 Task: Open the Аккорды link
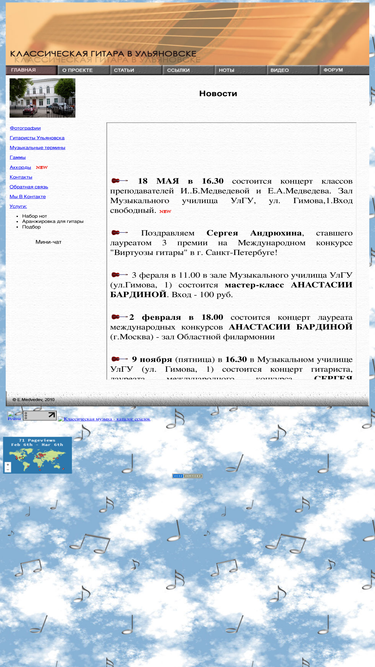[20, 167]
